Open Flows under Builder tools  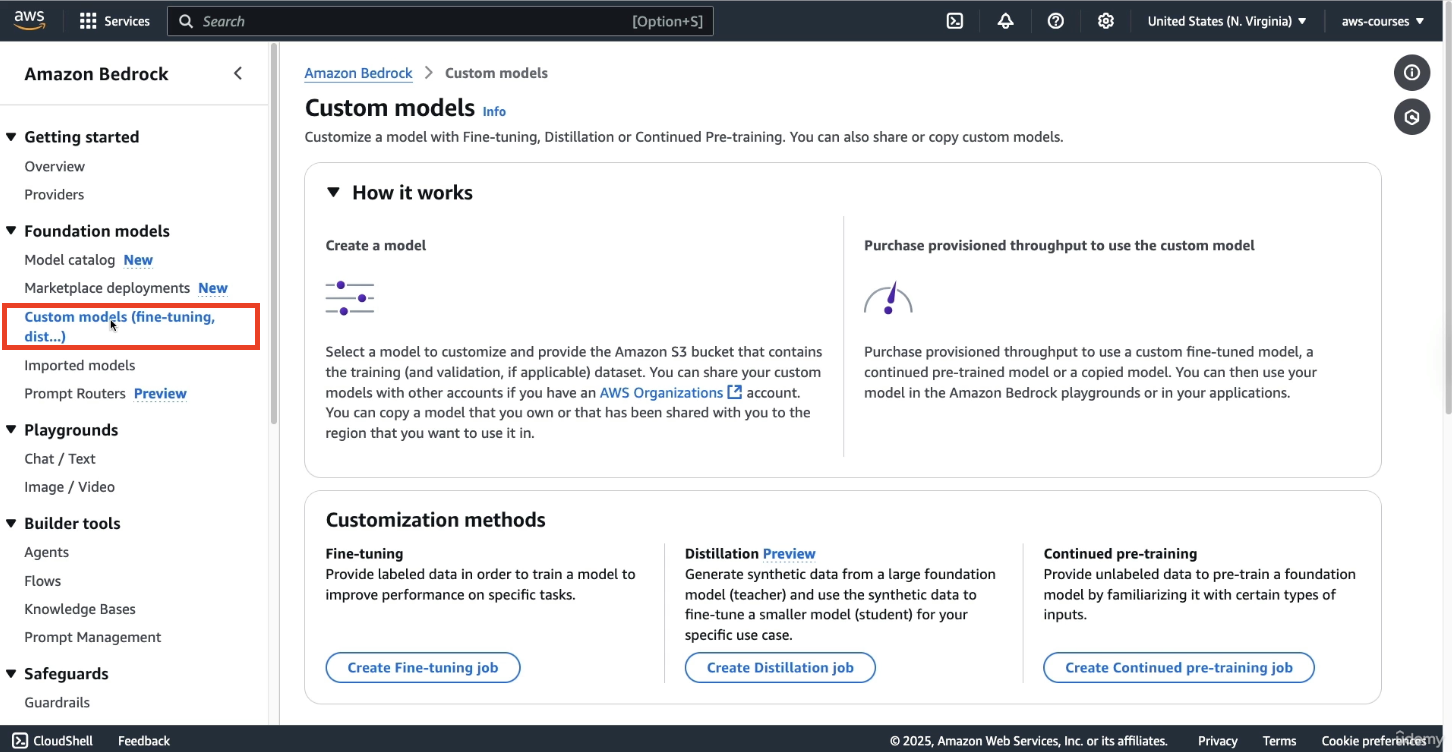pyautogui.click(x=43, y=581)
